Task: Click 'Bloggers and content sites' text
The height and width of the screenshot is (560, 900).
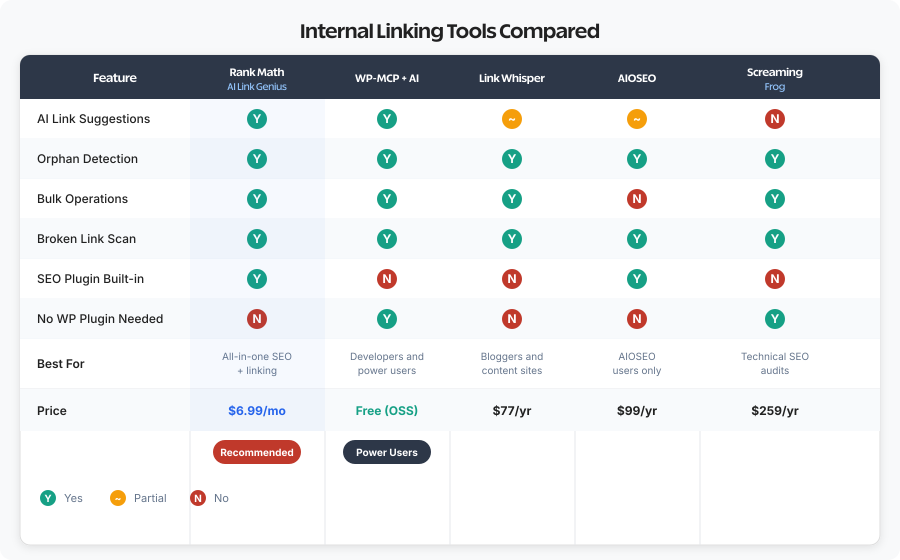Action: click(x=512, y=363)
